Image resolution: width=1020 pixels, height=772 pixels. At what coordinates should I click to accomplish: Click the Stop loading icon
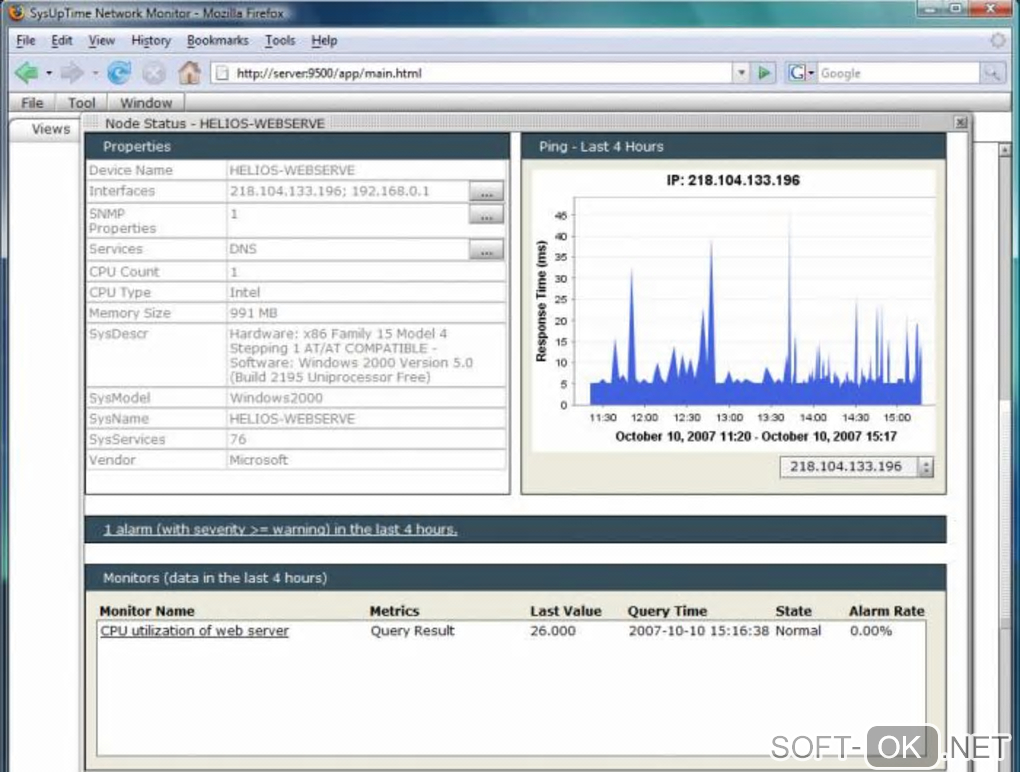pos(153,73)
